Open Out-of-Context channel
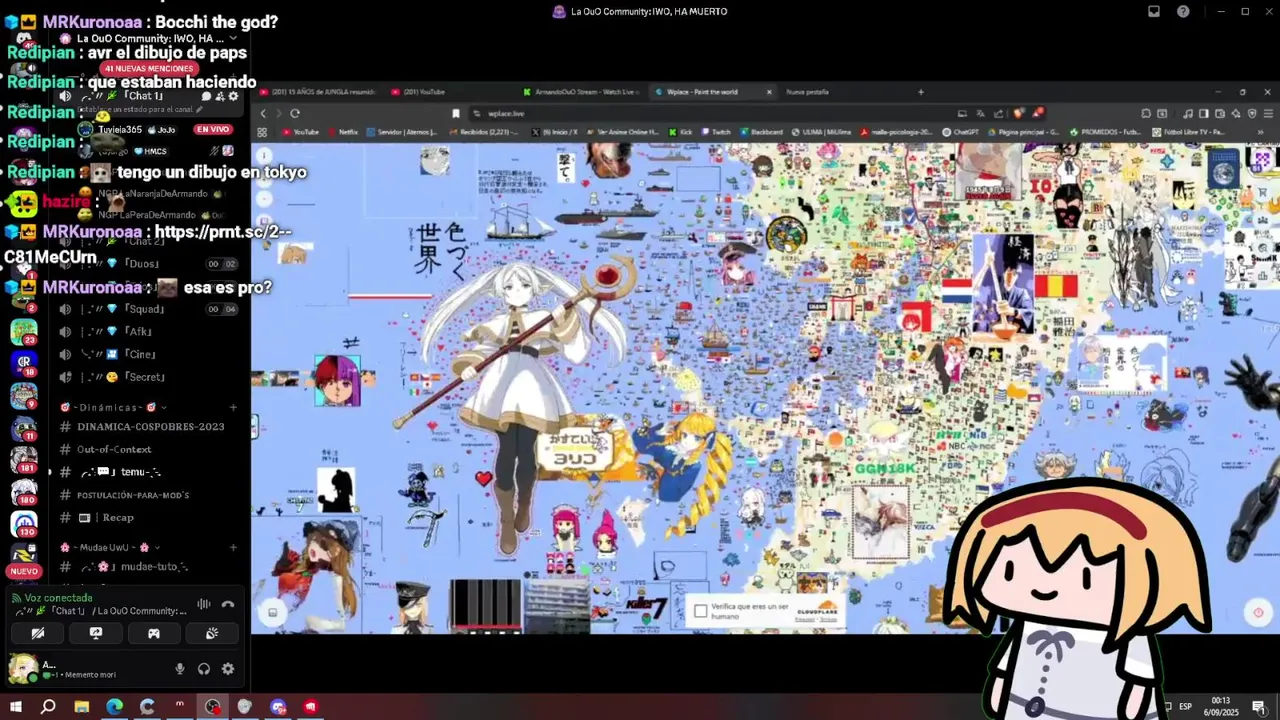This screenshot has width=1280, height=720. pyautogui.click(x=148, y=449)
